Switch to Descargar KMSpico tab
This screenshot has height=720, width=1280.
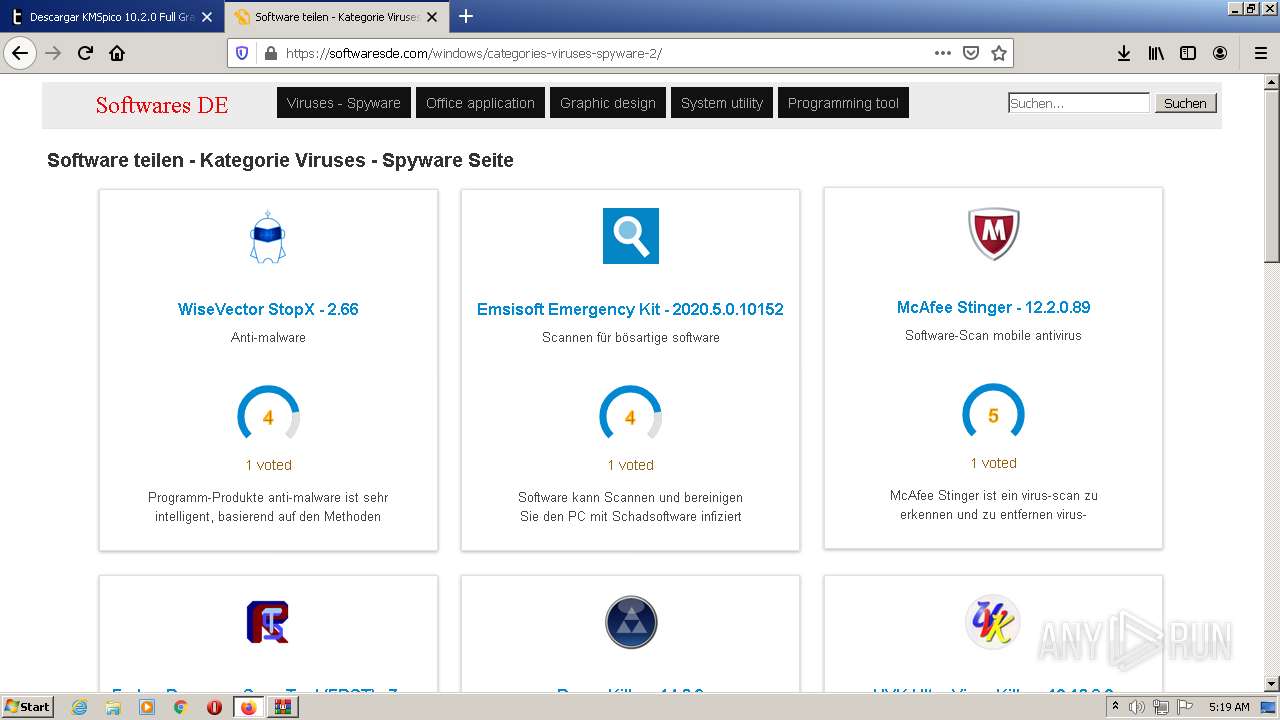point(112,17)
